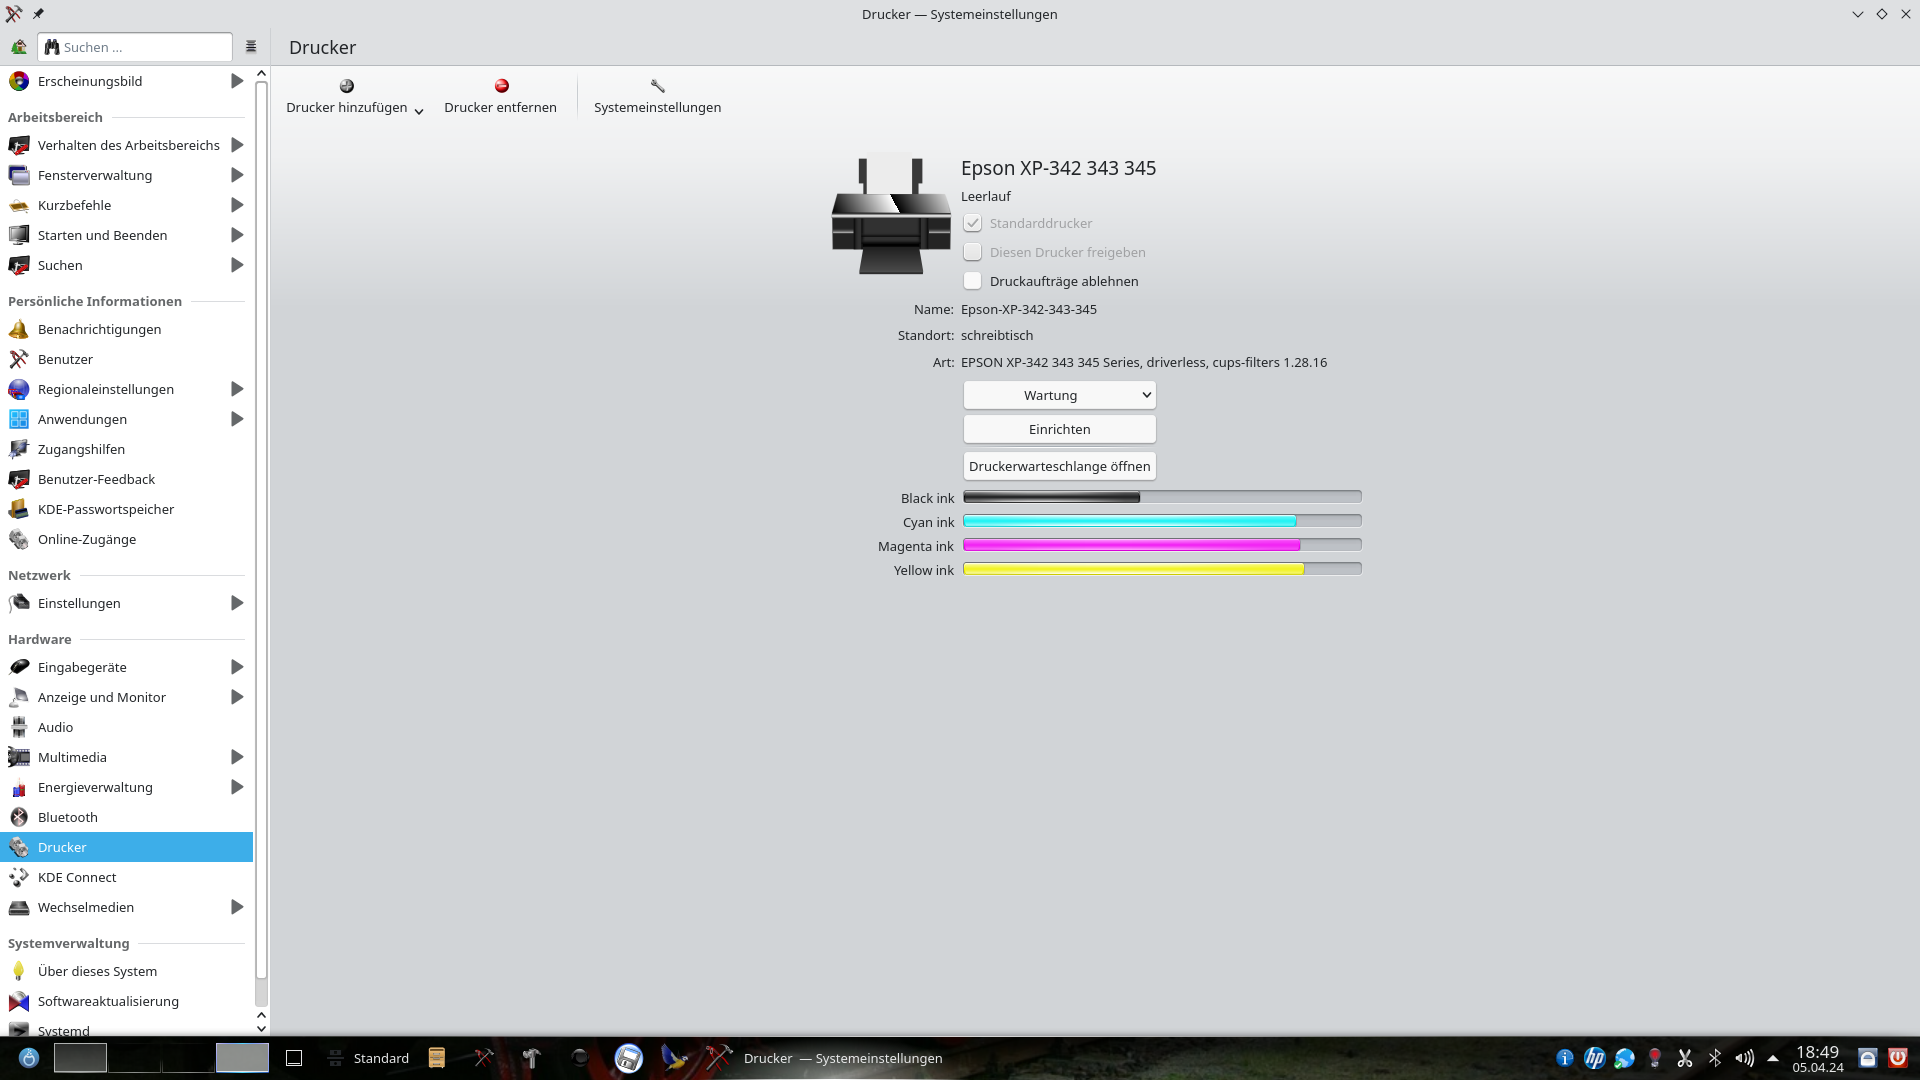The image size is (1920, 1080).
Task: Open the clipboard scissors tray icon
Action: (x=1685, y=1058)
